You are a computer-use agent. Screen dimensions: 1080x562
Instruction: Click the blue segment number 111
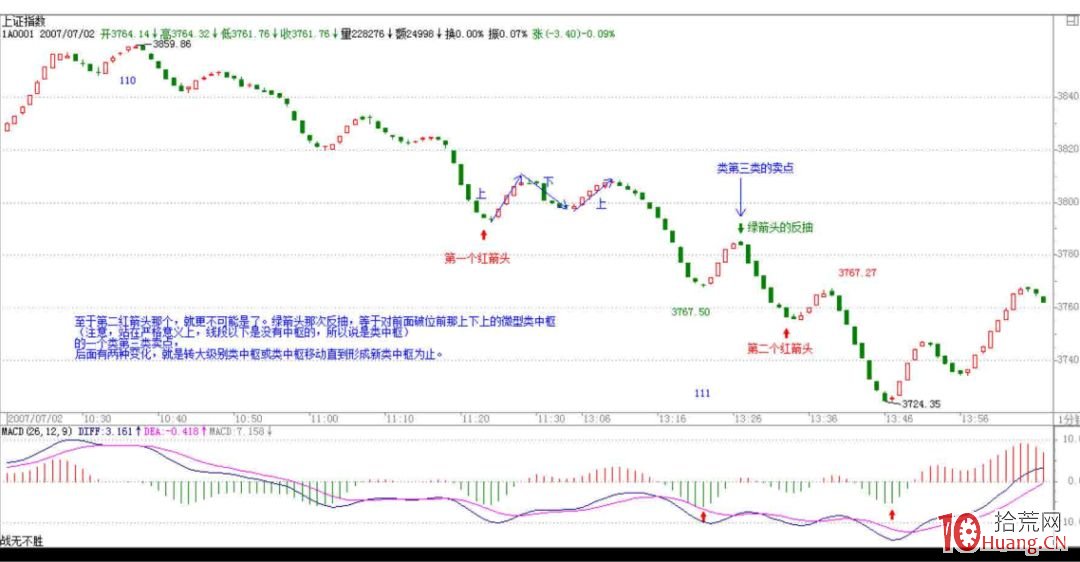click(x=702, y=393)
